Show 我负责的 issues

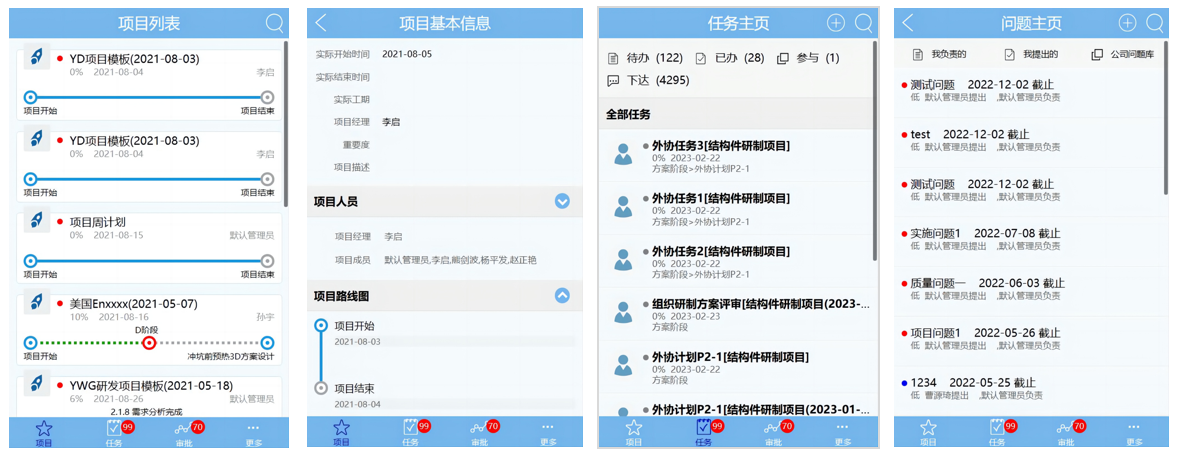(x=939, y=54)
